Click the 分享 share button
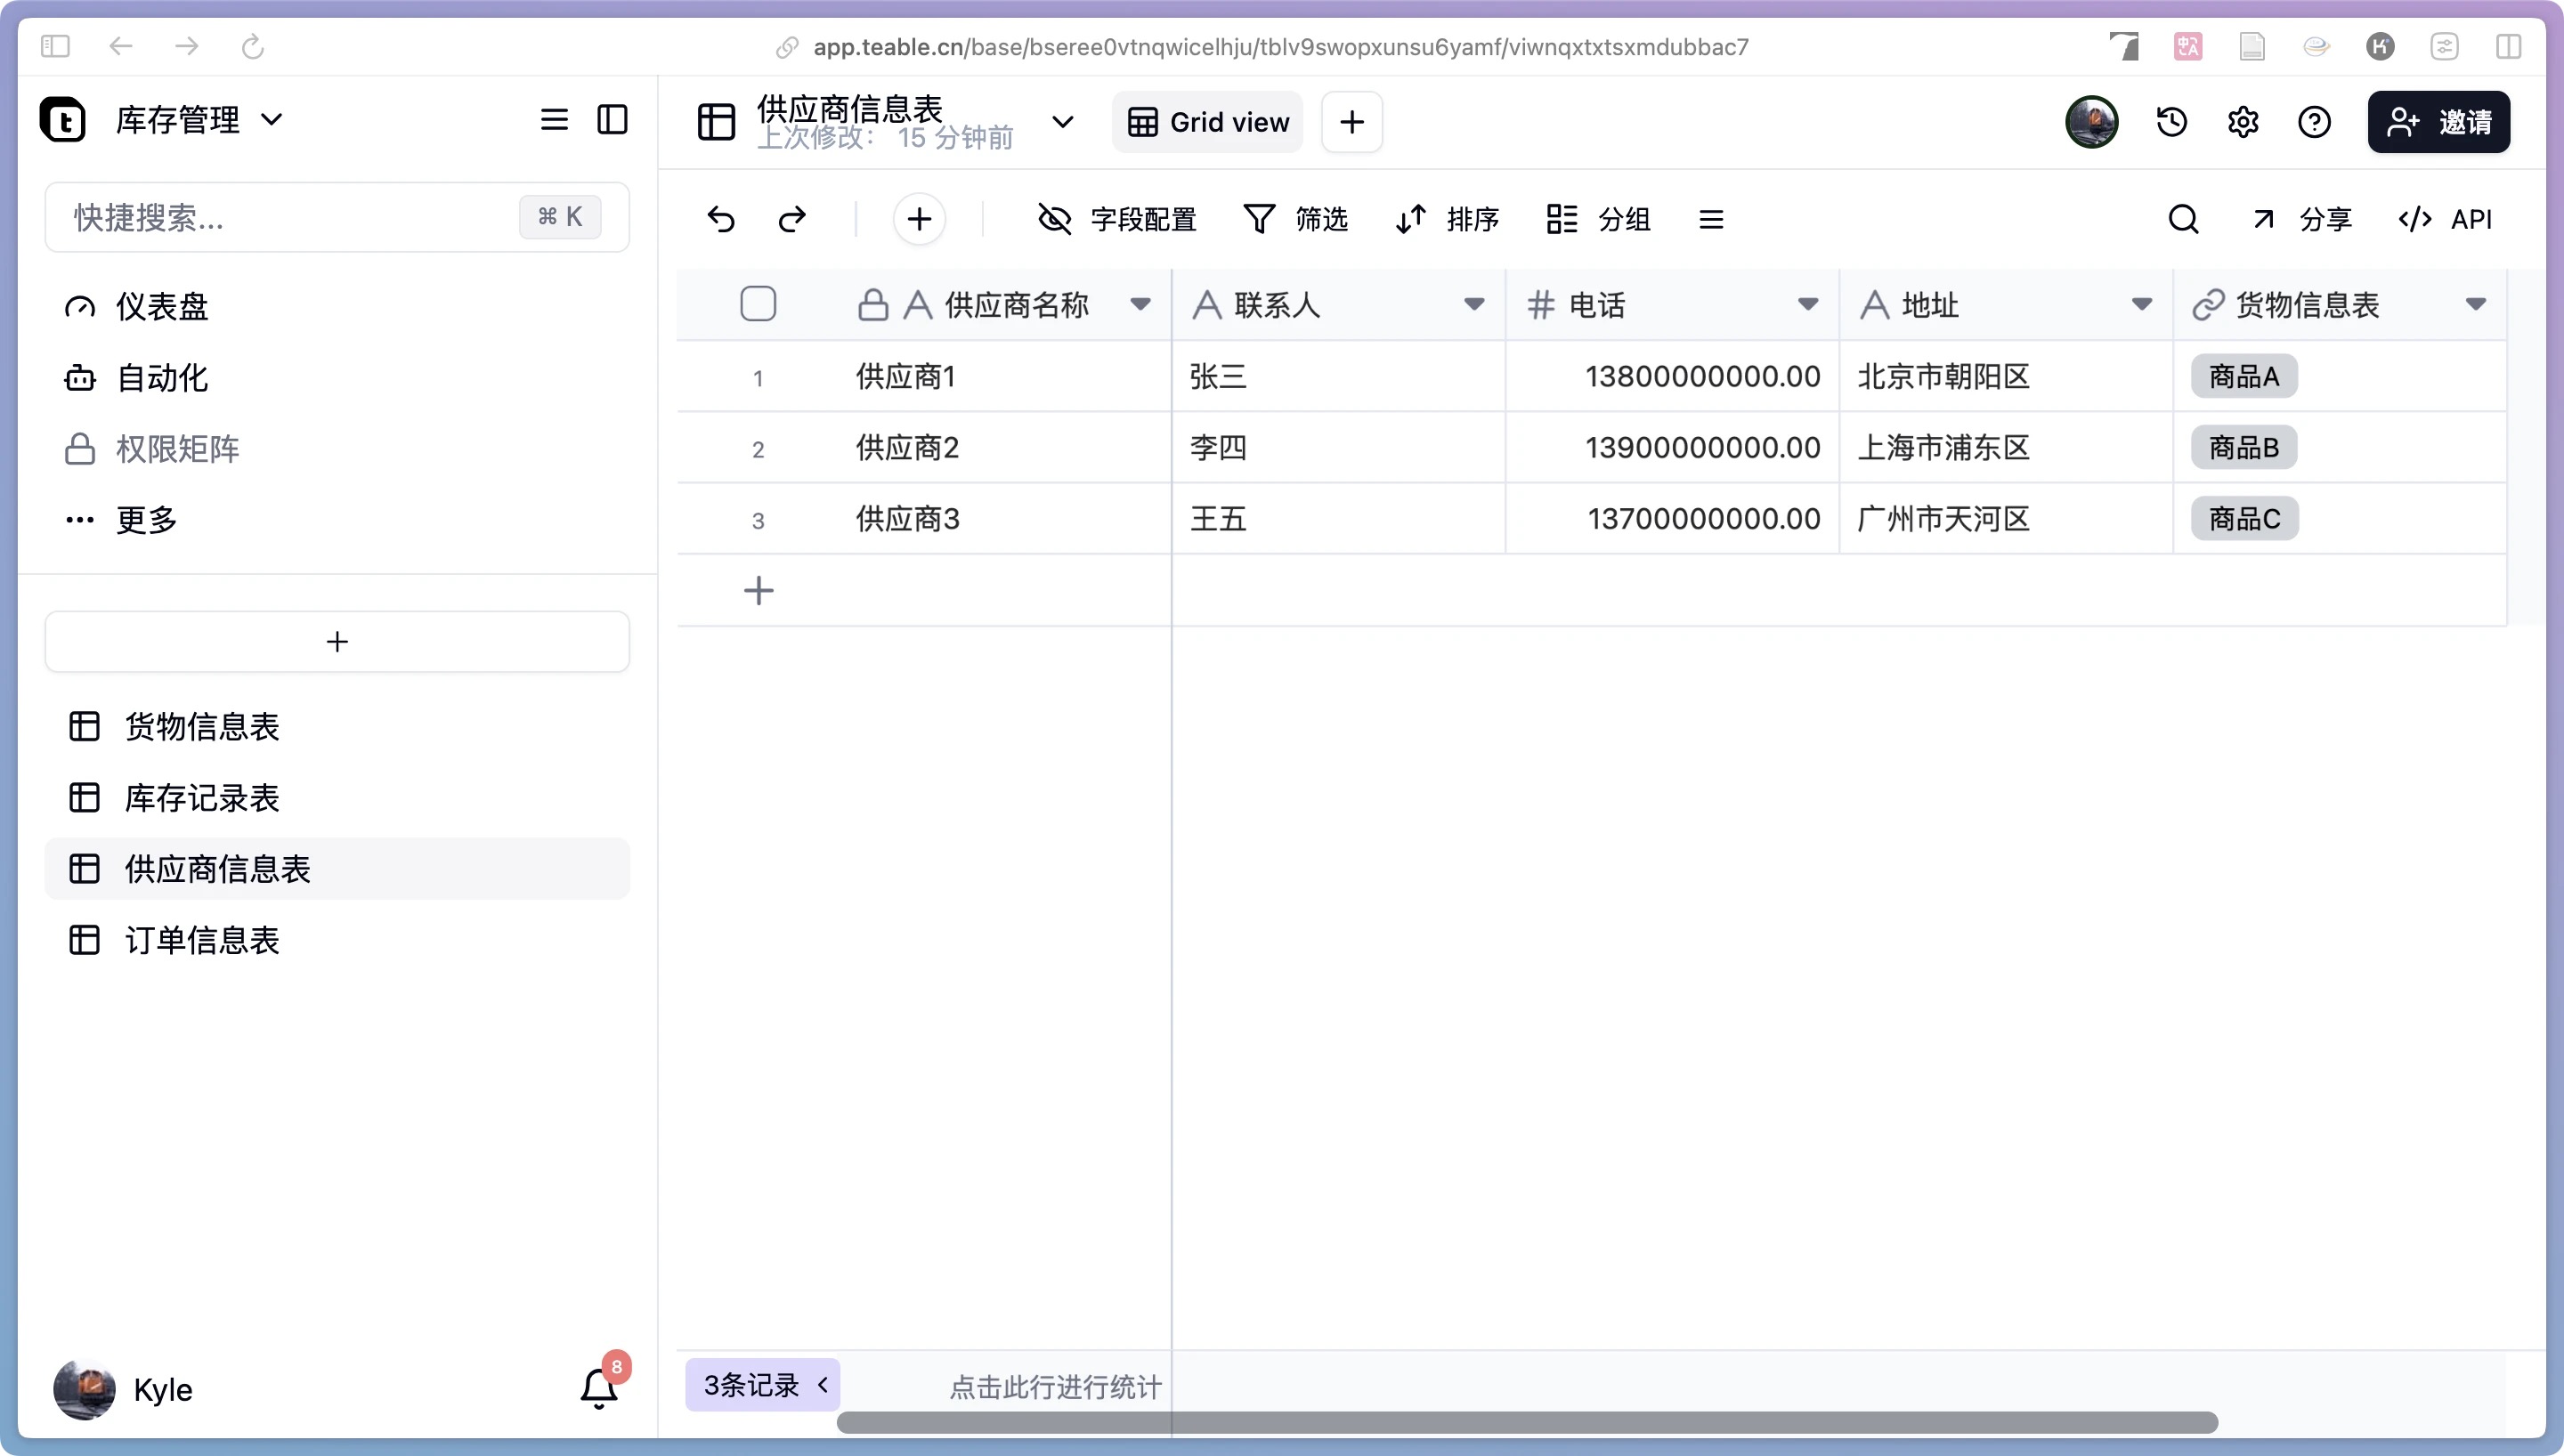 click(x=2302, y=219)
